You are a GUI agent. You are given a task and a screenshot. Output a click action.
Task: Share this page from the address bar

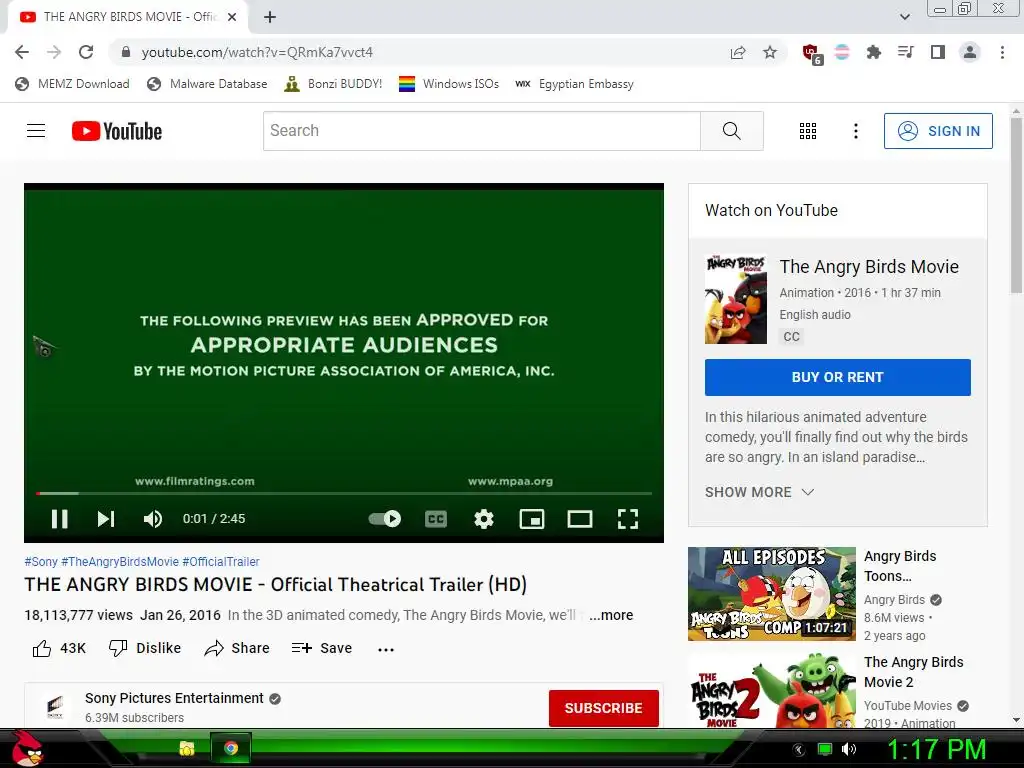738,52
